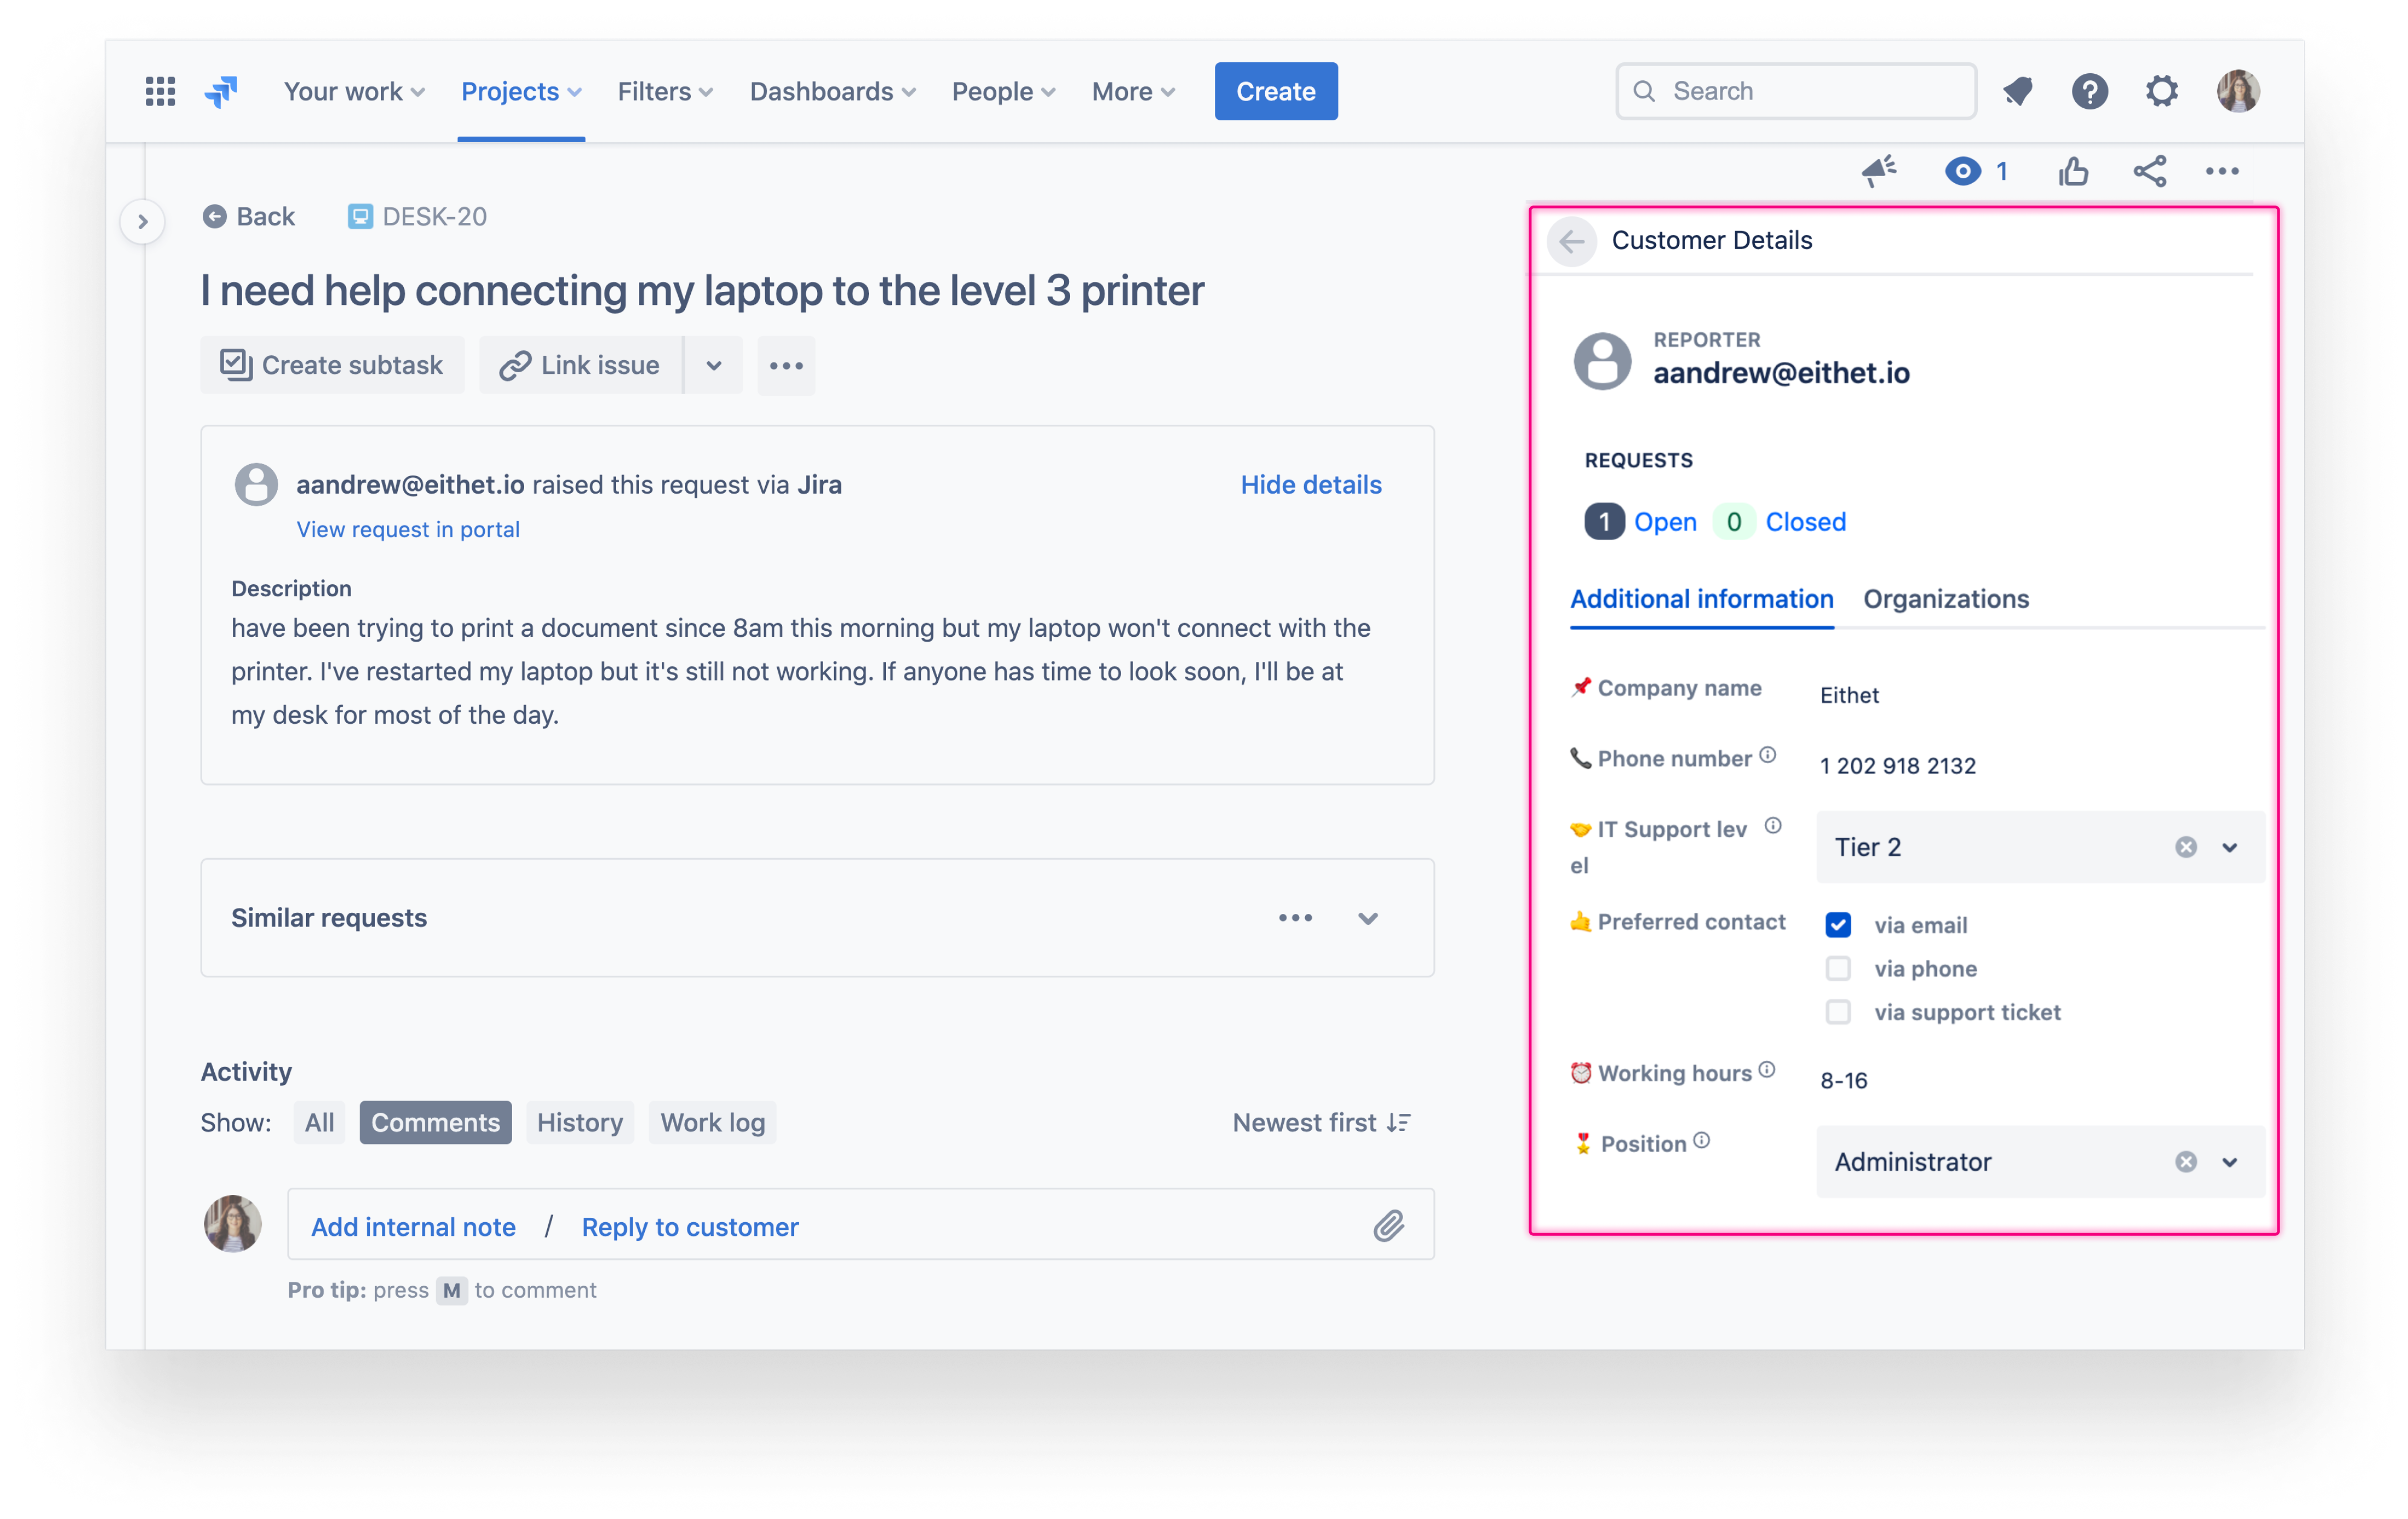Screen dimensions: 2408x1519
Task: Check the via support ticket checkbox
Action: (1837, 1012)
